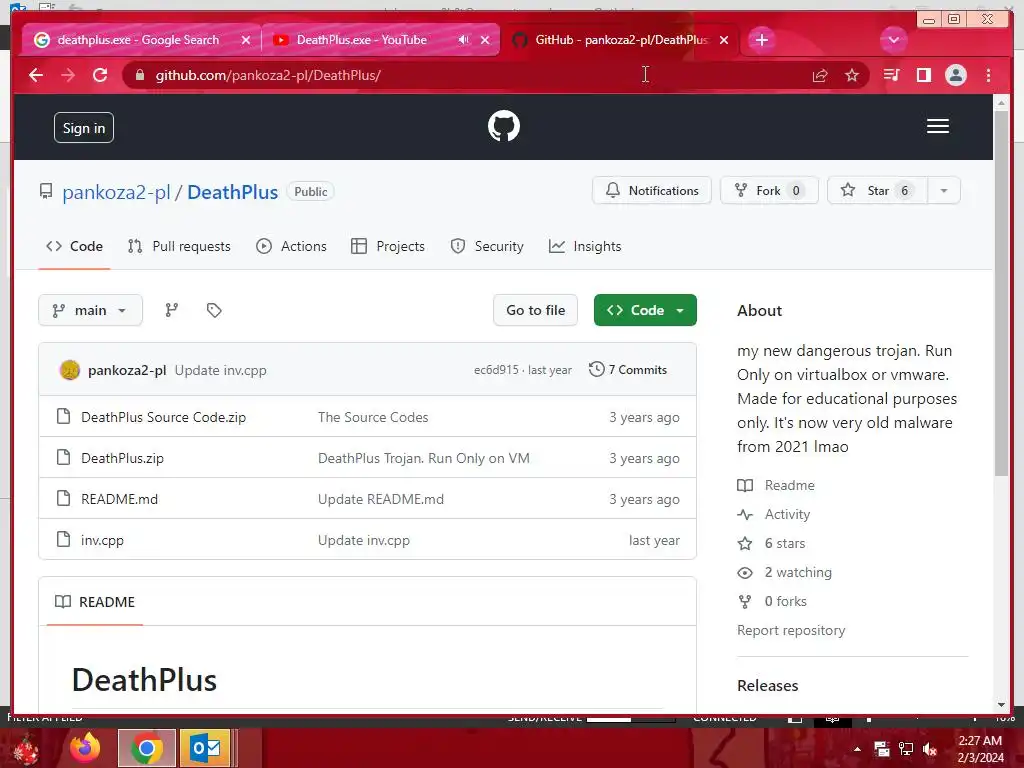Viewport: 1024px width, 768px height.
Task: Click Go to file button
Action: click(536, 310)
